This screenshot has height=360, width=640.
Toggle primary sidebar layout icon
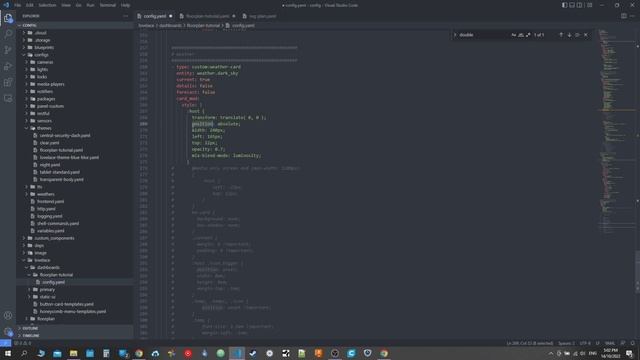click(564, 5)
